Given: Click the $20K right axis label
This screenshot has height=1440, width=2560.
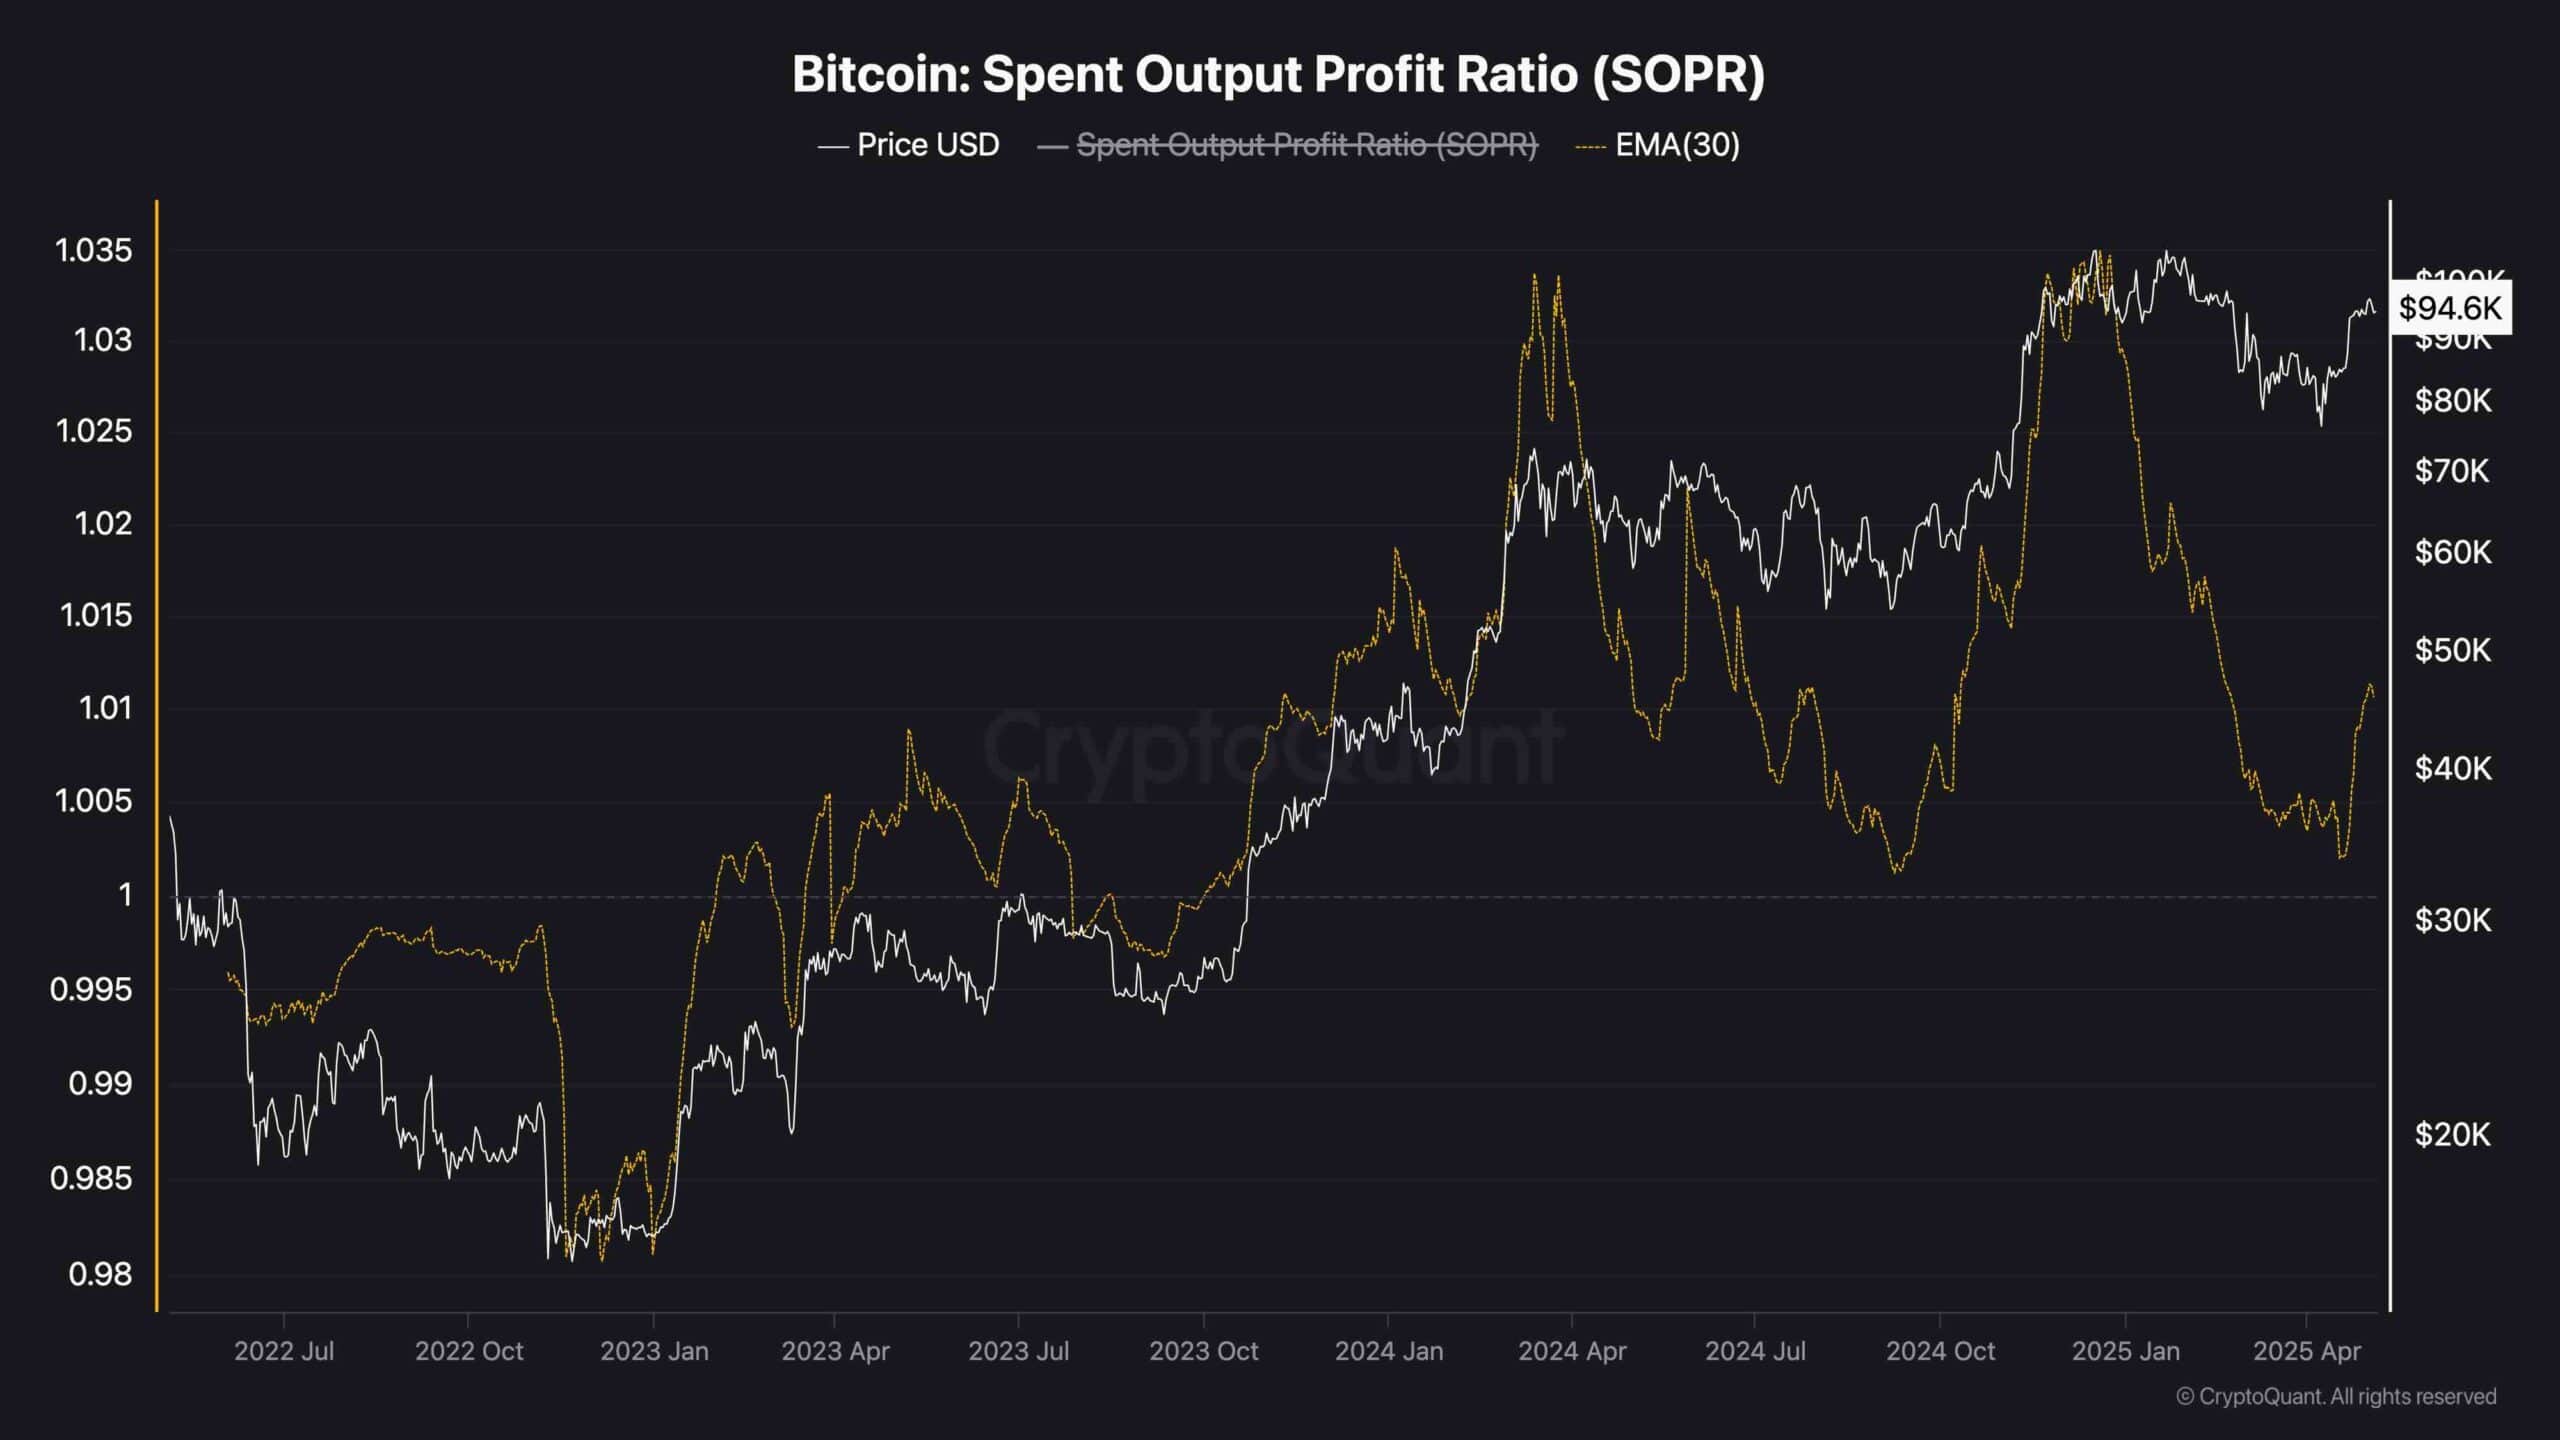Looking at the screenshot, I should (2452, 1134).
